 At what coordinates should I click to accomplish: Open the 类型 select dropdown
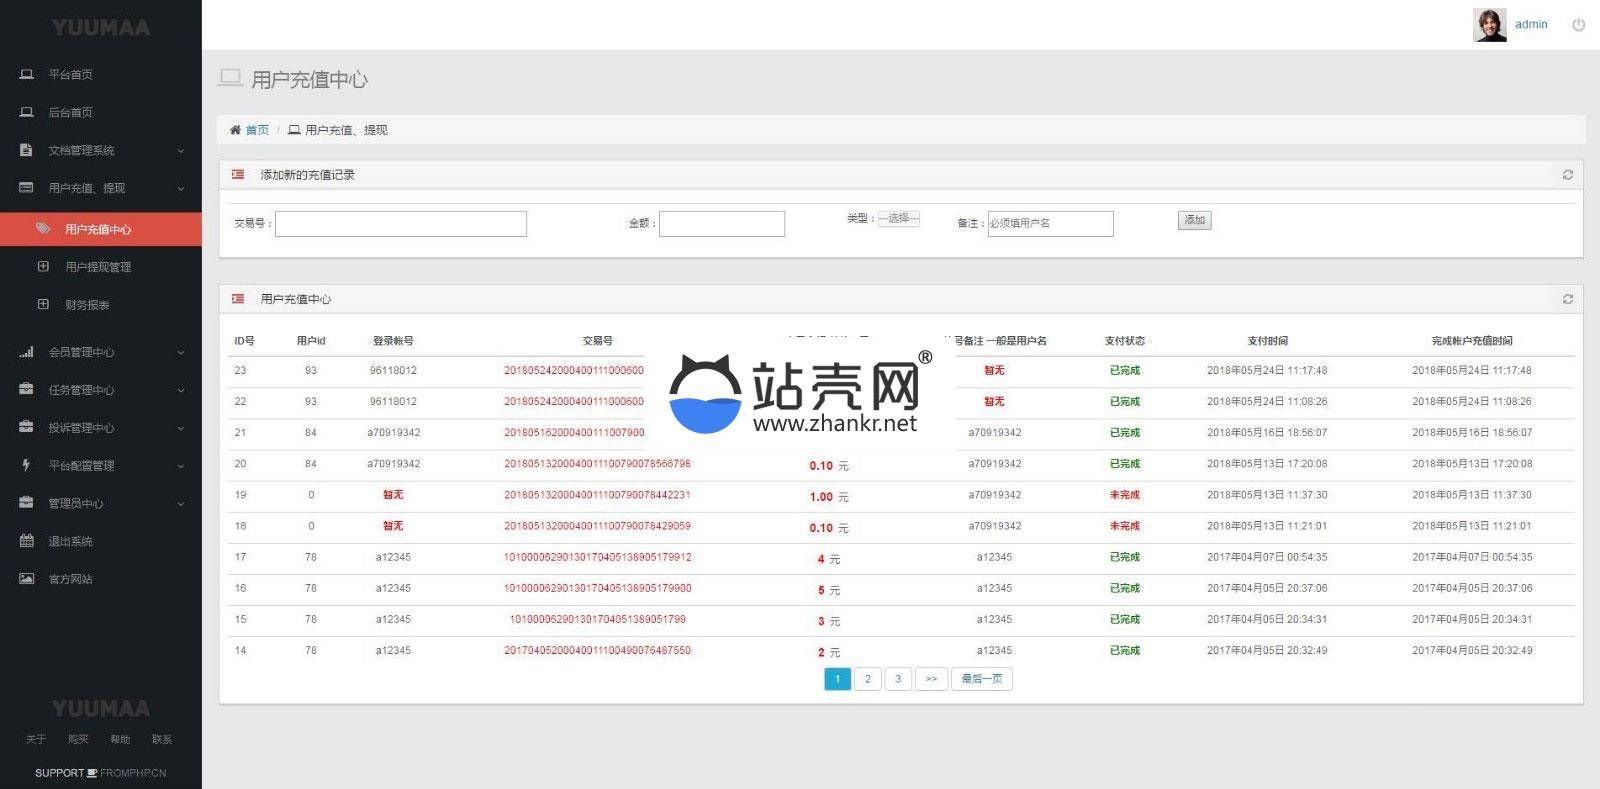click(x=898, y=218)
